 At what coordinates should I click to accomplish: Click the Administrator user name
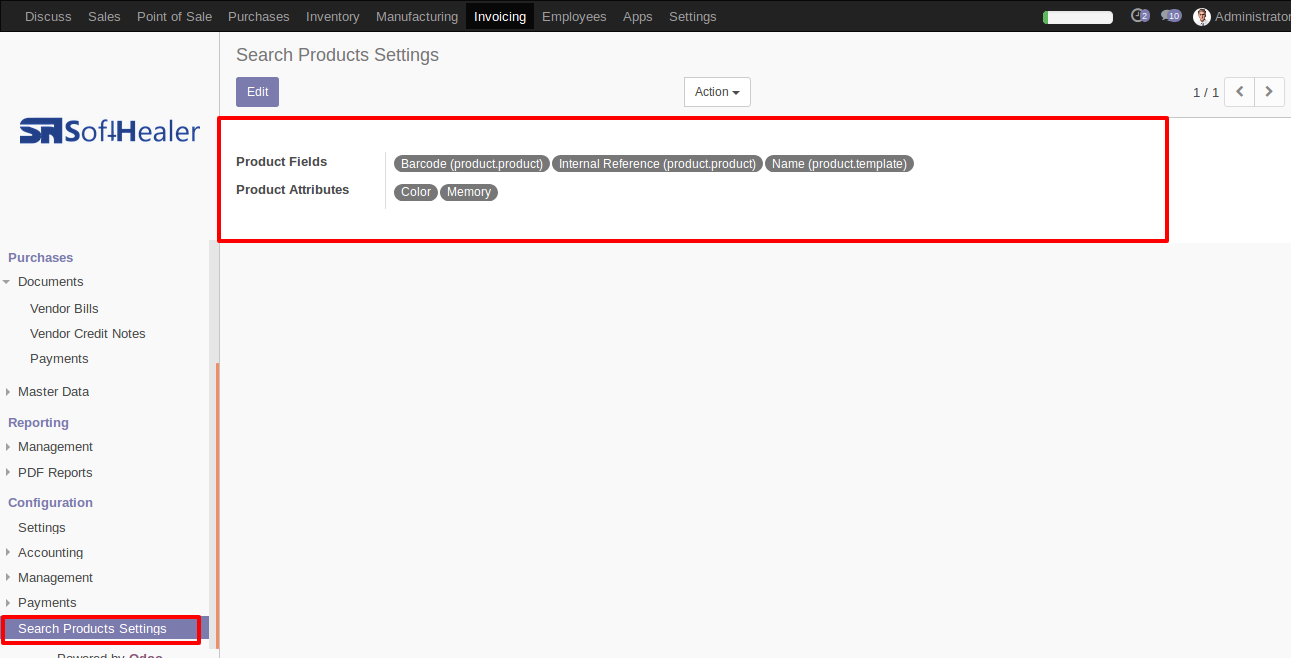click(1252, 16)
